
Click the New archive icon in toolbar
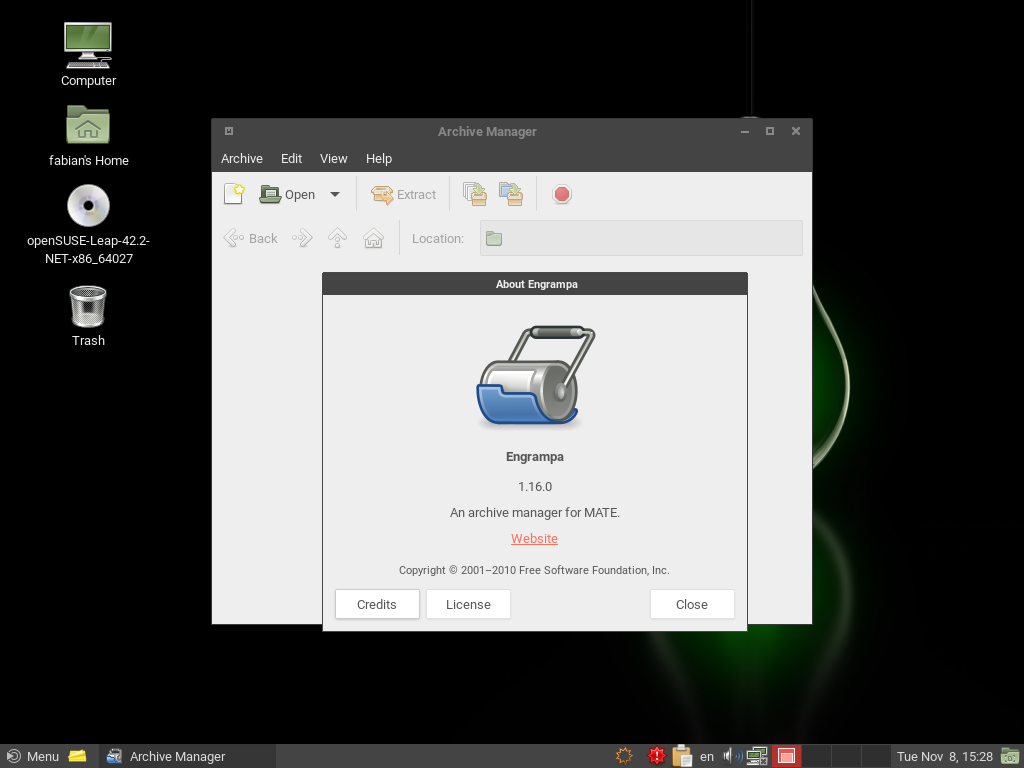234,194
